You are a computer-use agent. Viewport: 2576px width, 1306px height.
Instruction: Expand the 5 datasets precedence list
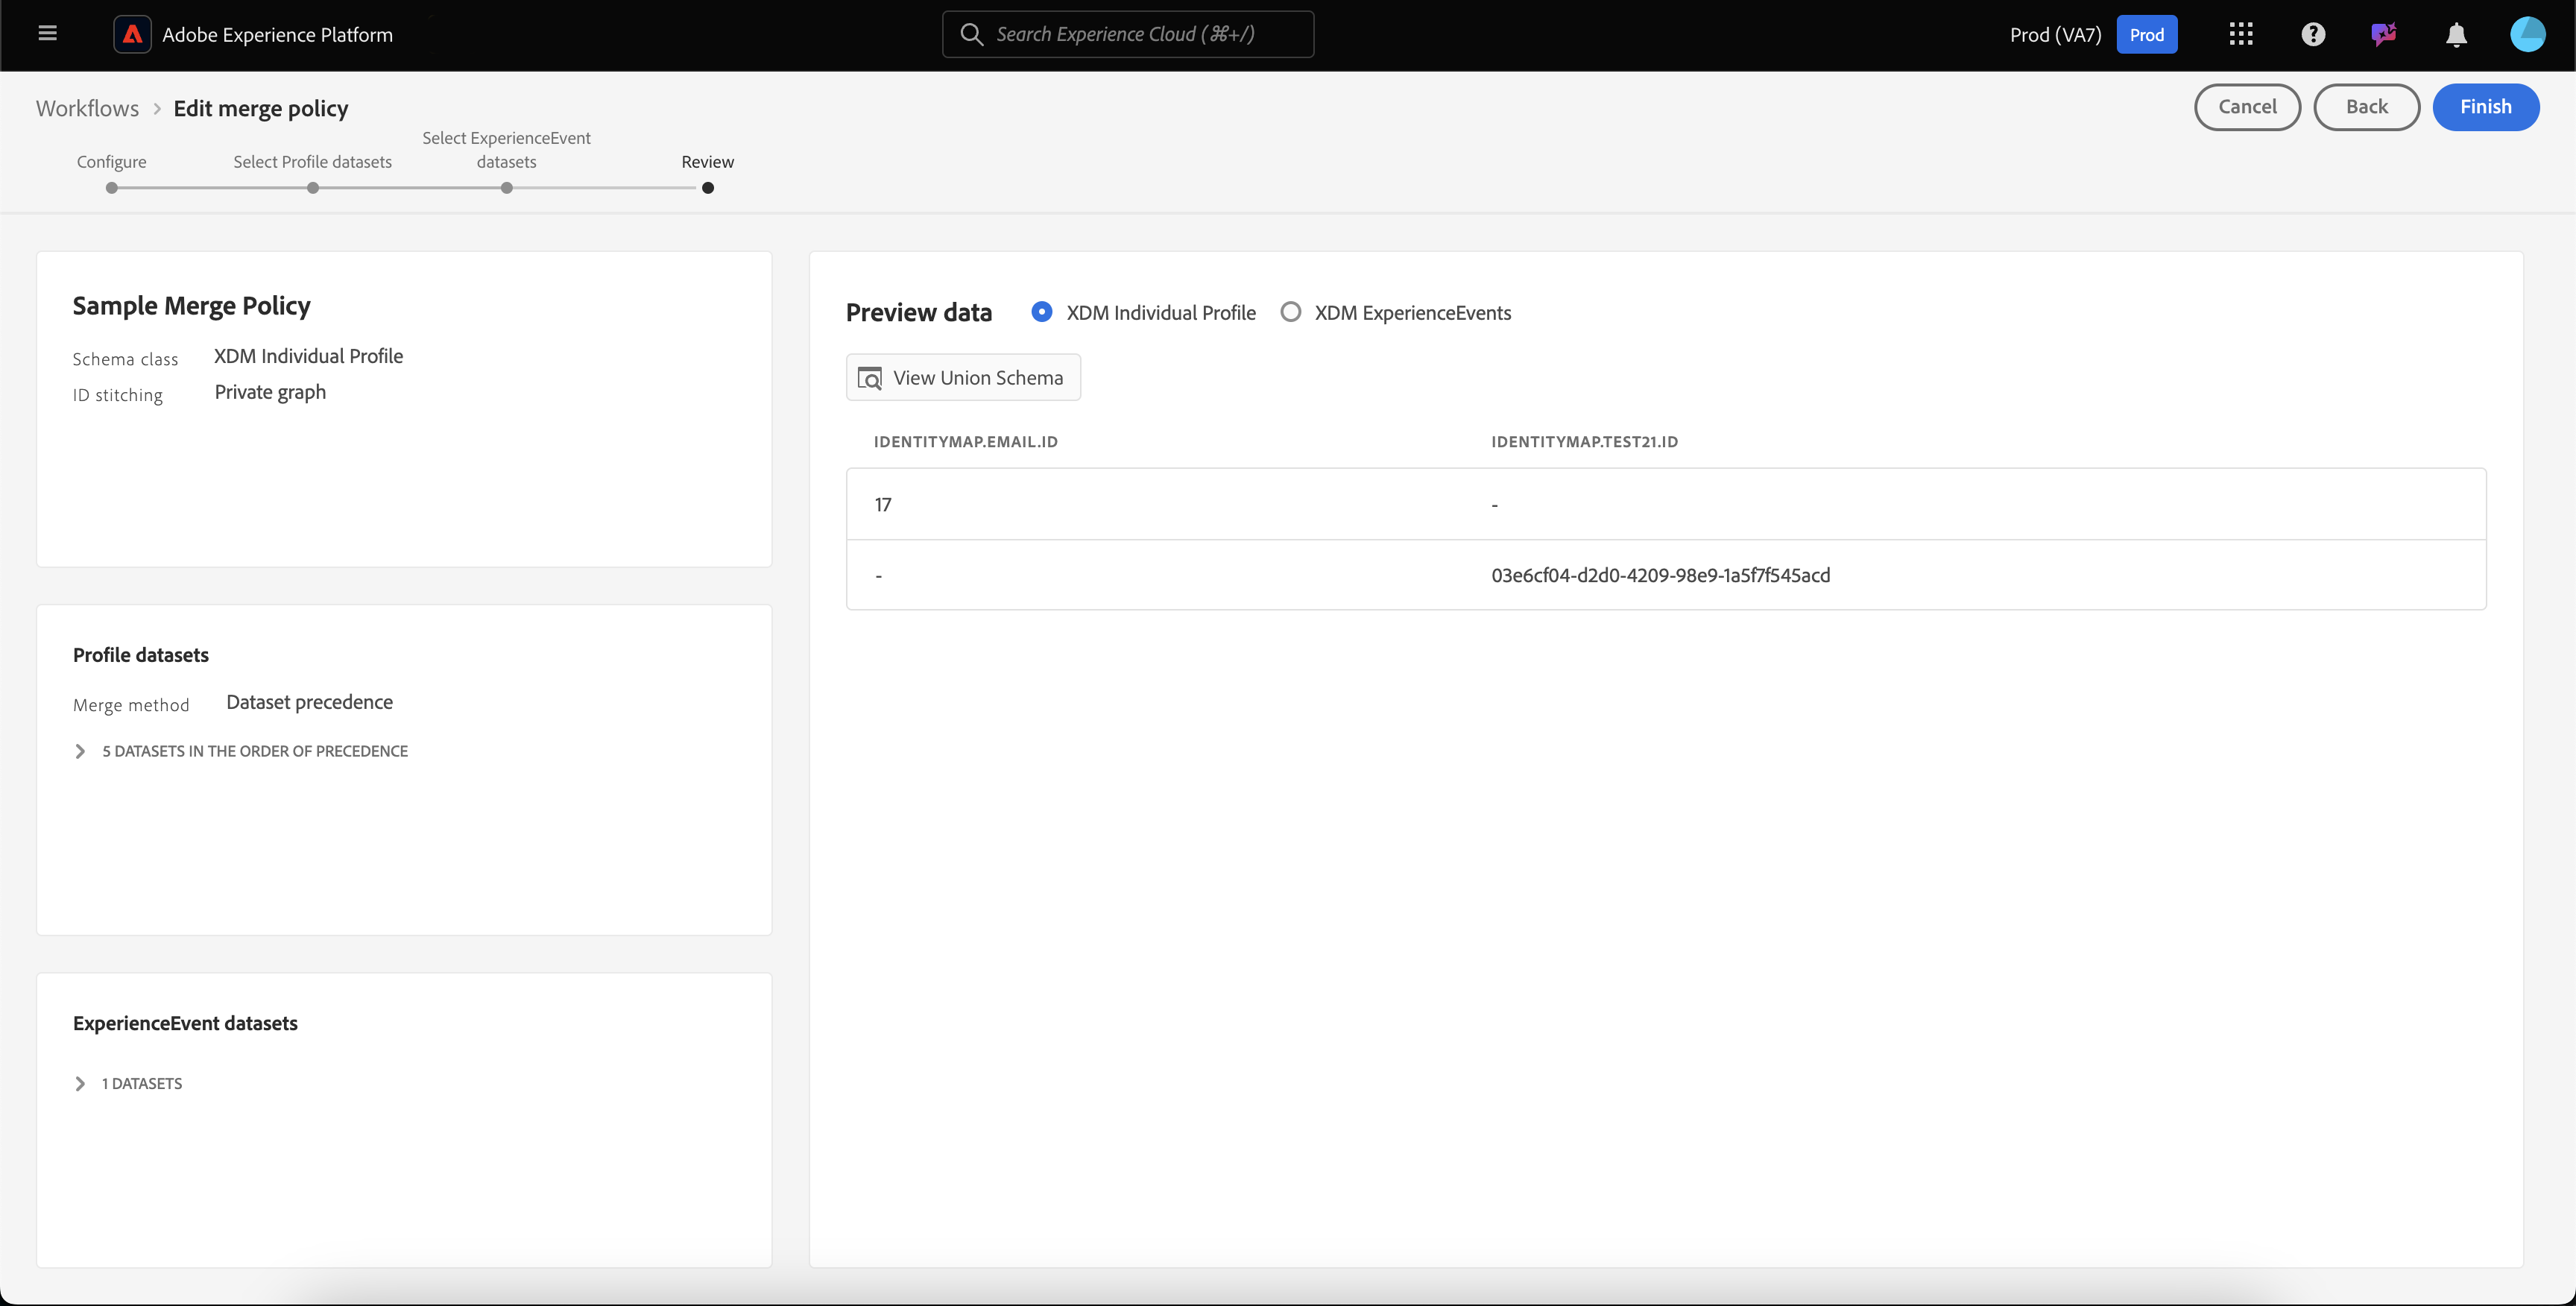80,751
